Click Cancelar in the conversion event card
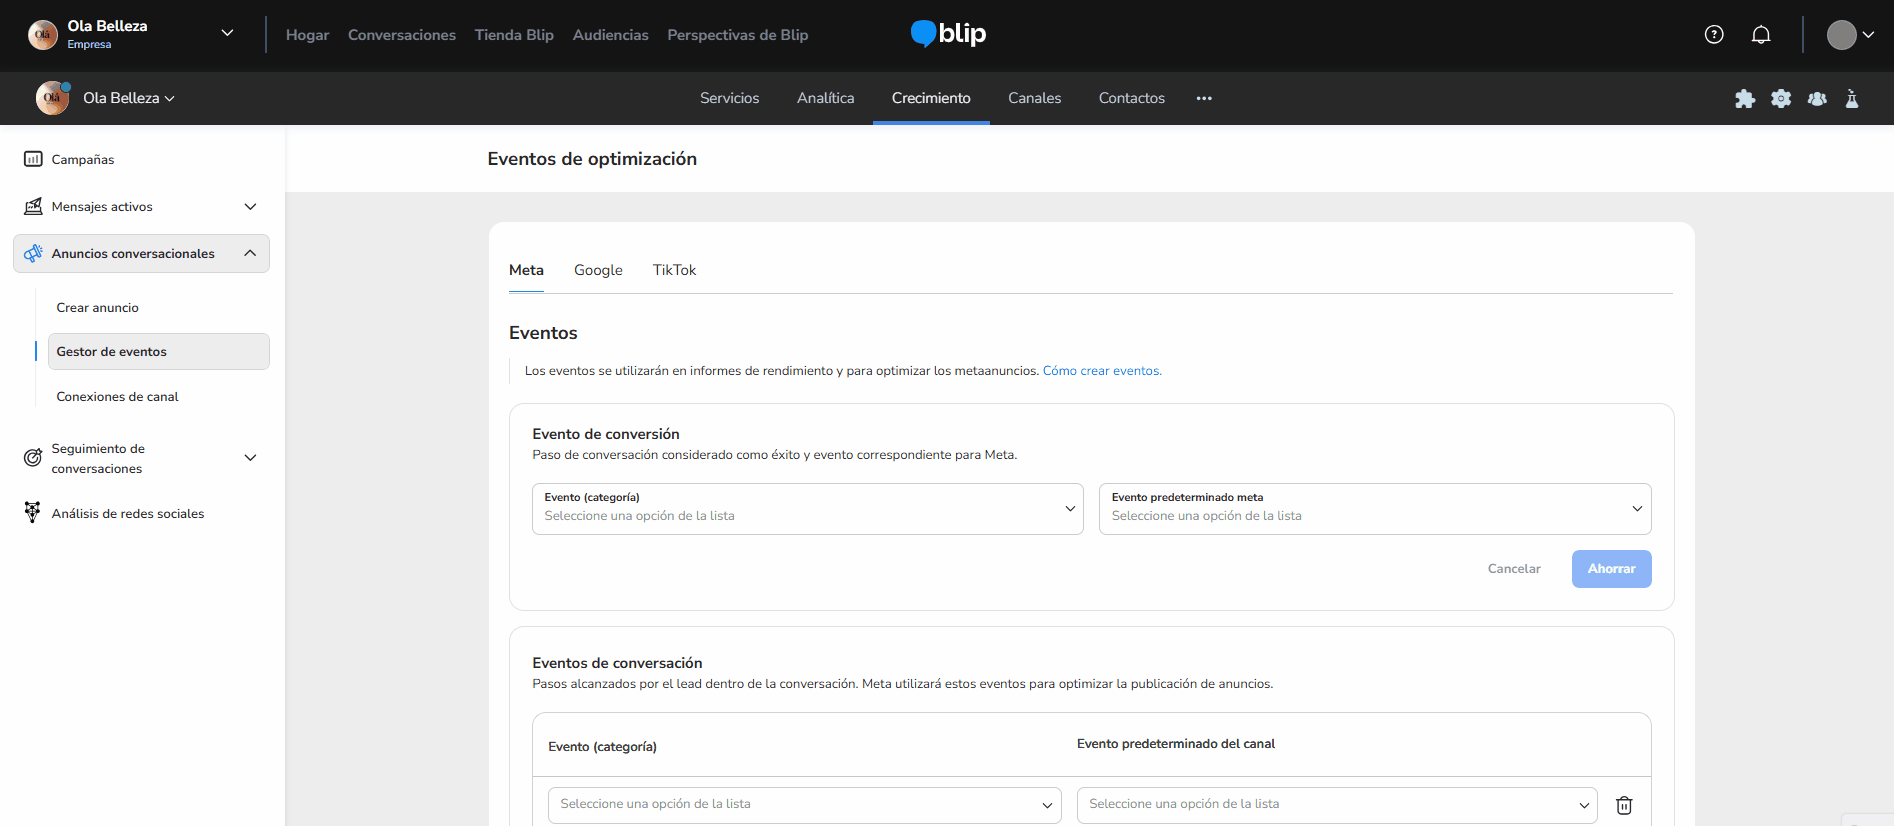The height and width of the screenshot is (826, 1894). tap(1514, 569)
